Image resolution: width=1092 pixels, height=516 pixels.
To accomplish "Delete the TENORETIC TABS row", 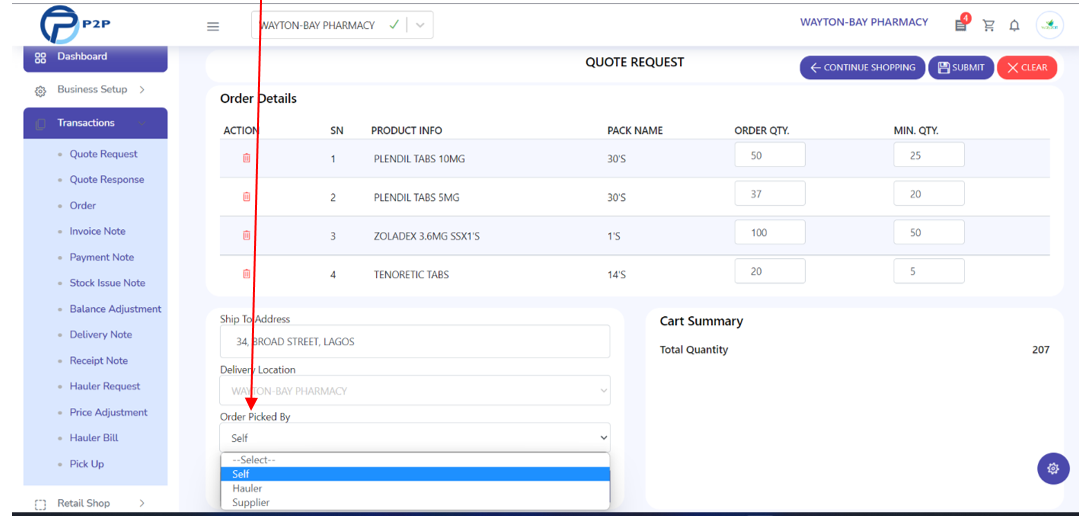I will 247,274.
